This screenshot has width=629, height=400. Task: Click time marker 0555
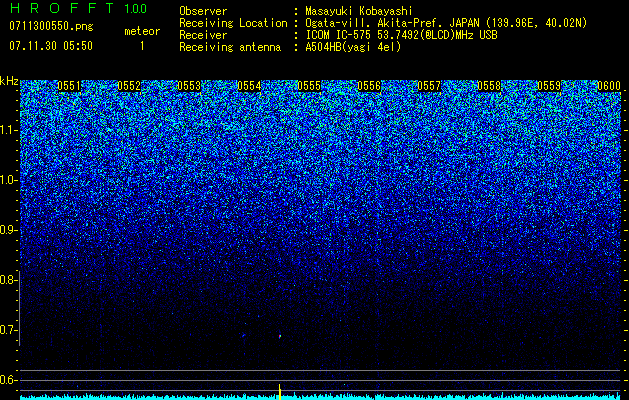click(309, 86)
